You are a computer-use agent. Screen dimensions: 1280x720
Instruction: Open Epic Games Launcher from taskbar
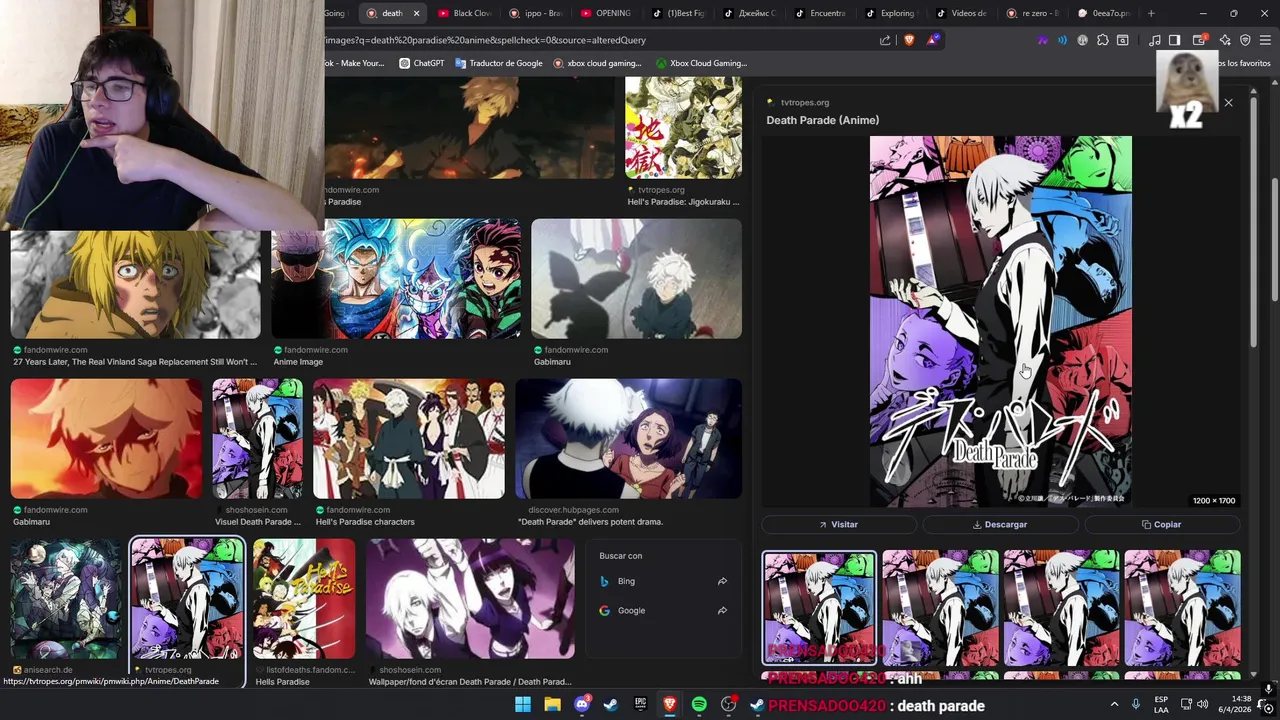(x=641, y=705)
